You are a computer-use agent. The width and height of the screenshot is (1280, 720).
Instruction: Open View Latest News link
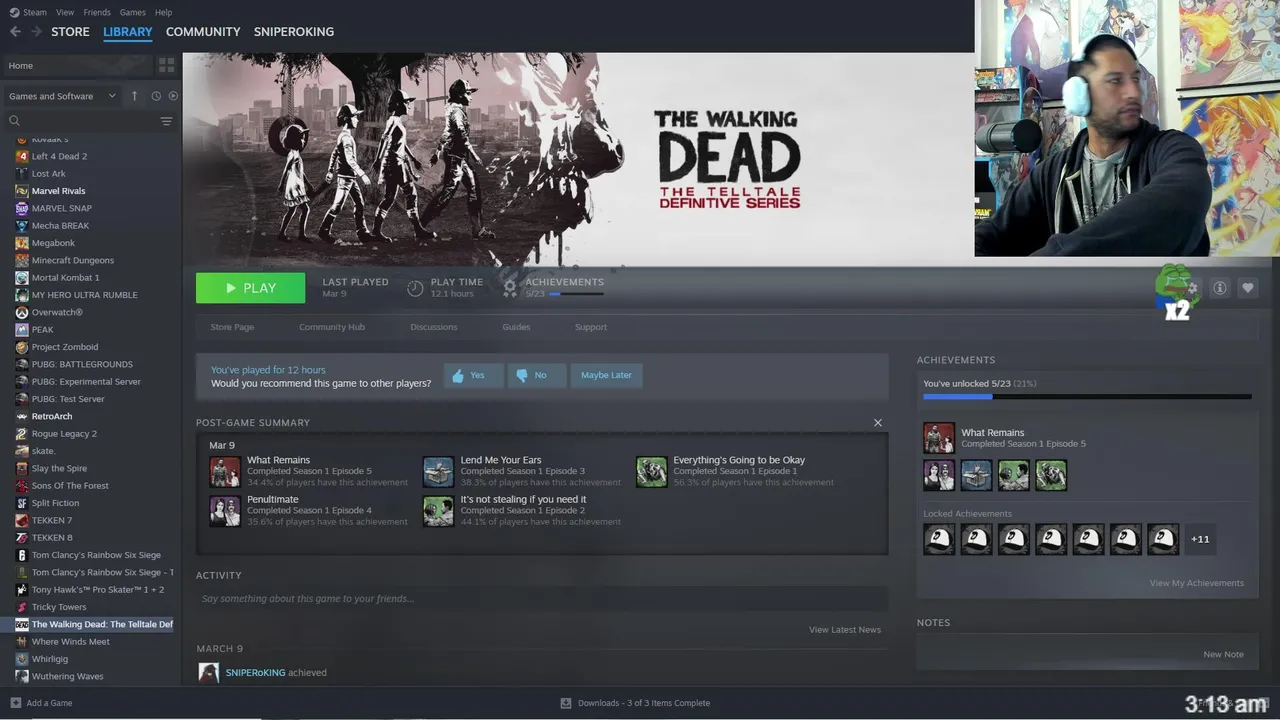(845, 630)
